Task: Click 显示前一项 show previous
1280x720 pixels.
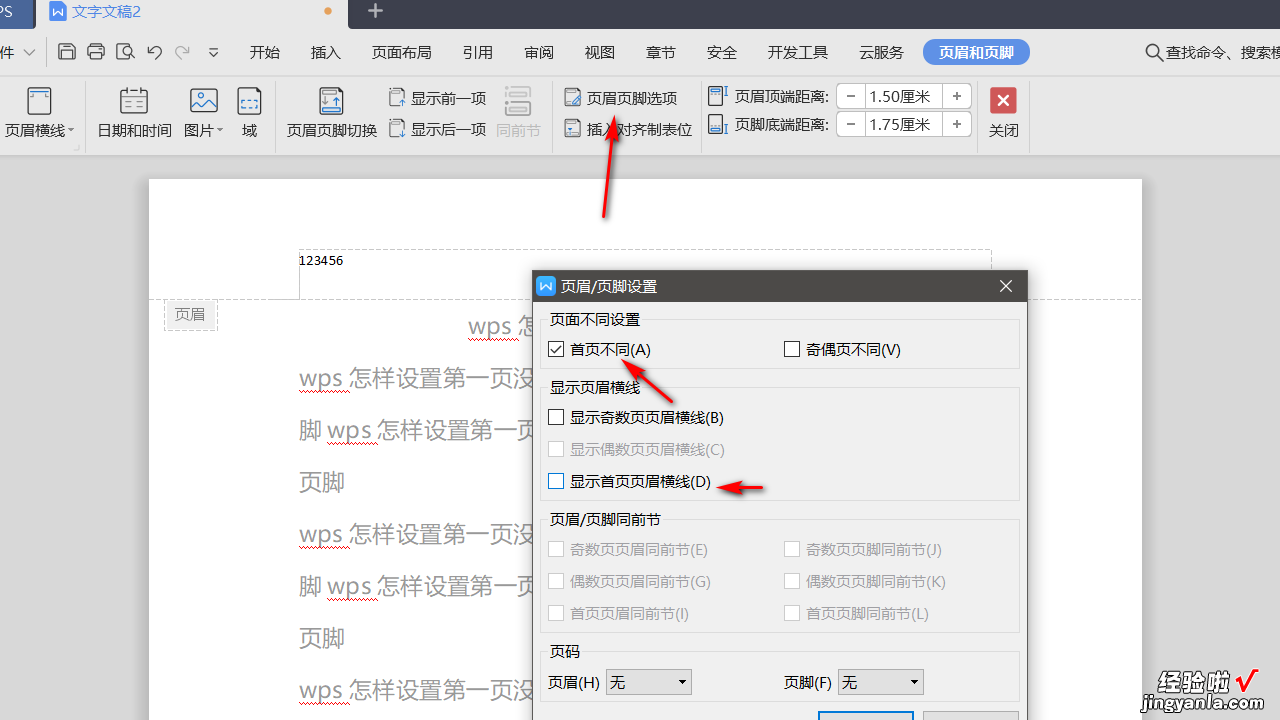Action: (437, 98)
